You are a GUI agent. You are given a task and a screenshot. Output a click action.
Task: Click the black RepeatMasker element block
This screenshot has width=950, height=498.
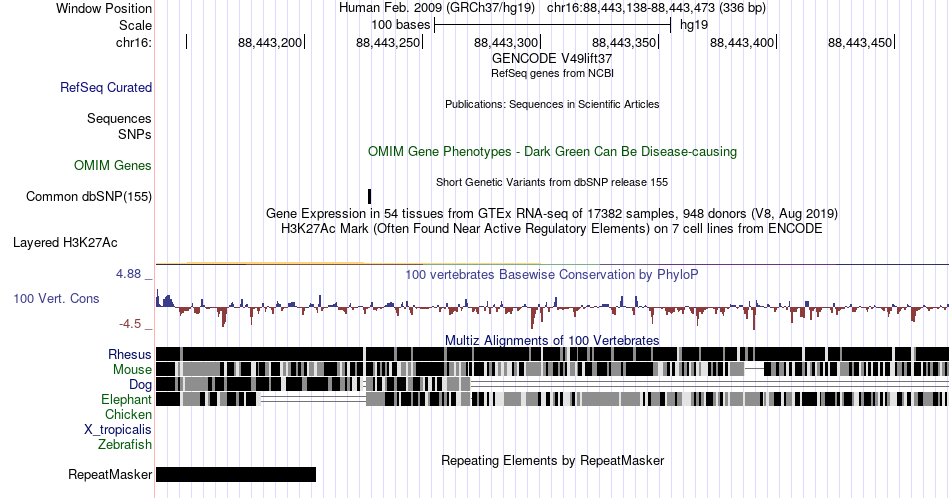click(236, 474)
